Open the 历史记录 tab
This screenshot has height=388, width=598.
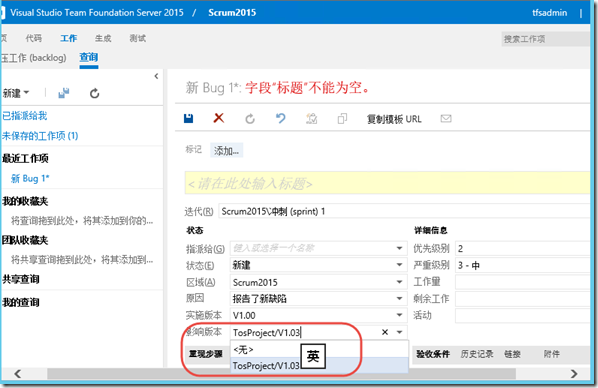point(477,354)
